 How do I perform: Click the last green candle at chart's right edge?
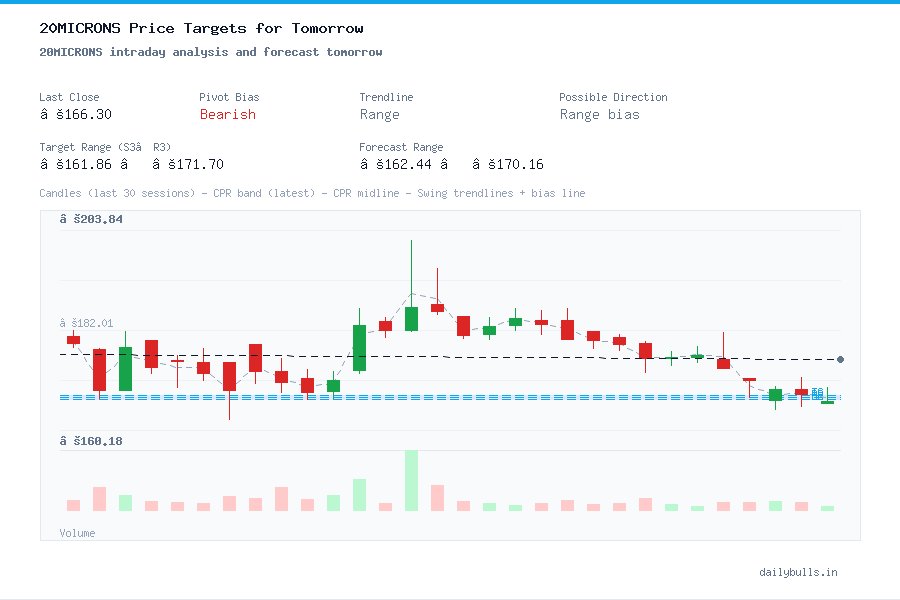click(x=827, y=400)
